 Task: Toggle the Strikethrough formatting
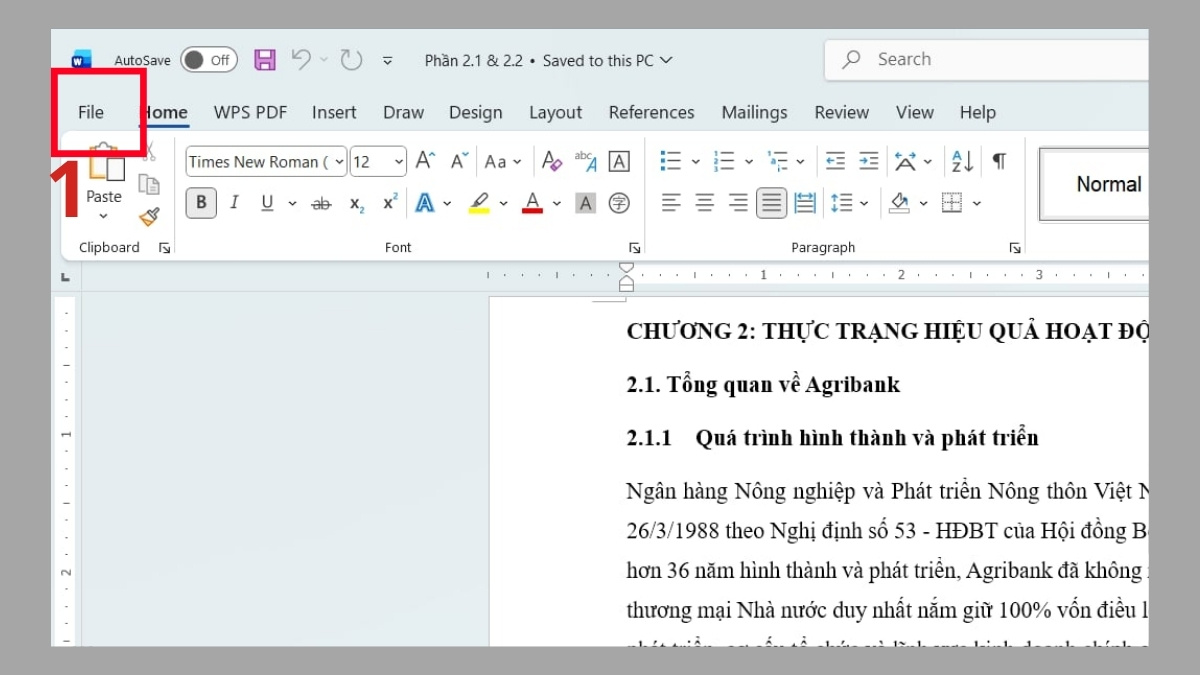click(321, 202)
